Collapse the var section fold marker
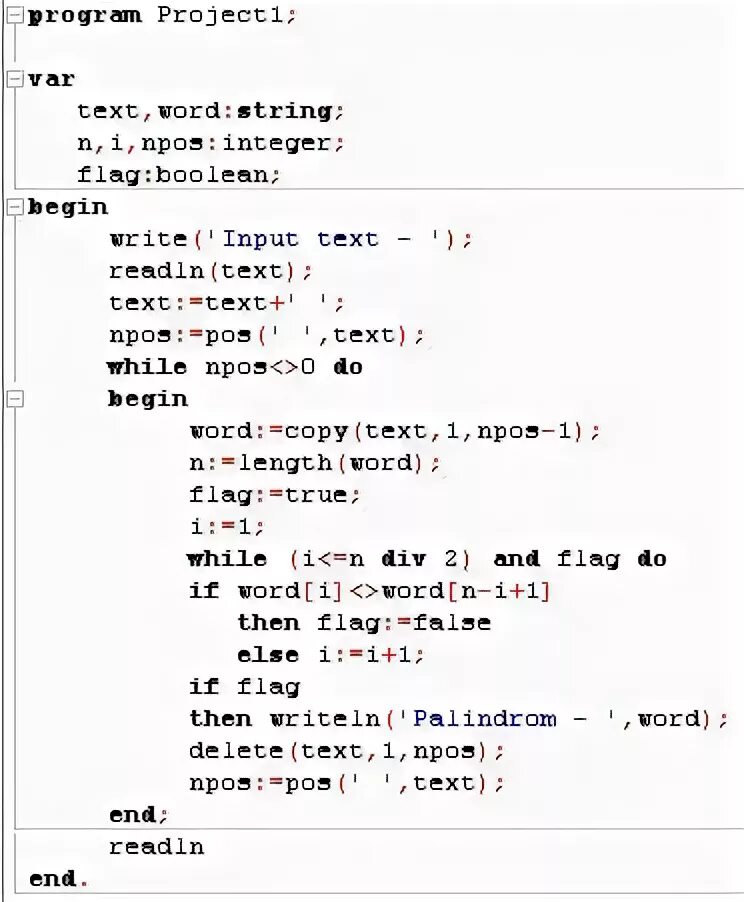 tap(14, 79)
